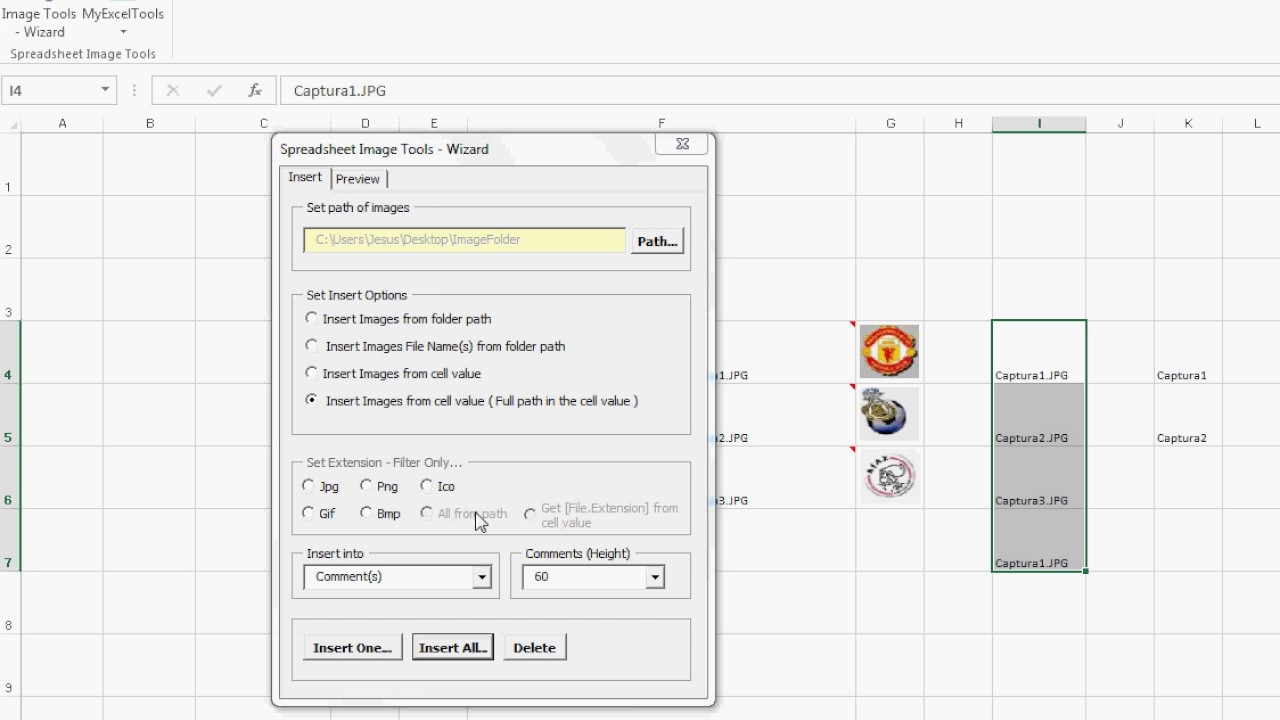Click the Manchester United crest image

pos(889,351)
